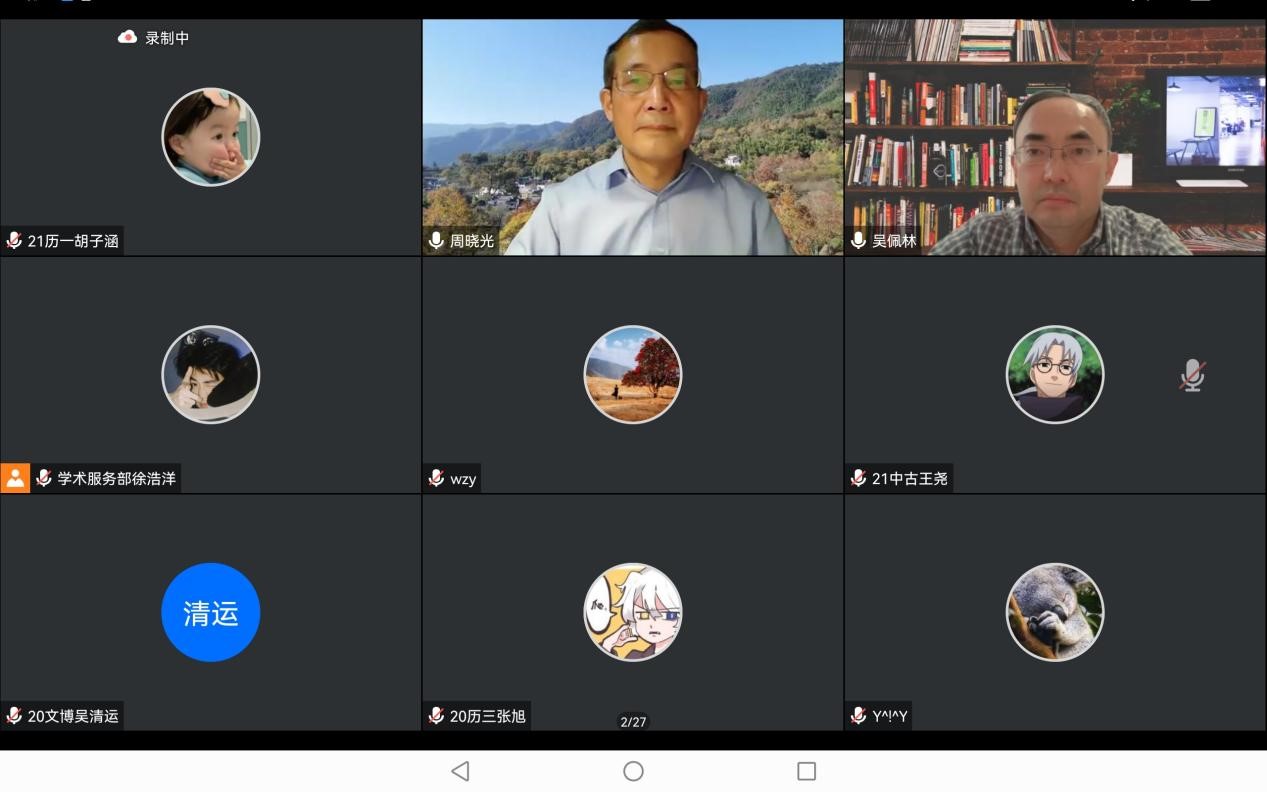The height and width of the screenshot is (792, 1267).
Task: Click the 2/27 page indicator
Action: (x=633, y=722)
